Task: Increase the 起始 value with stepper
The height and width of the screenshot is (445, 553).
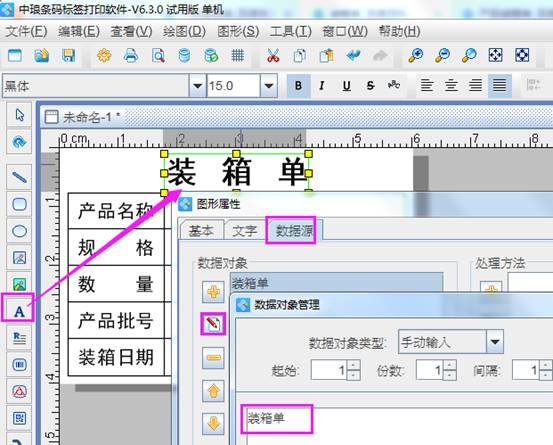Action: [354, 365]
